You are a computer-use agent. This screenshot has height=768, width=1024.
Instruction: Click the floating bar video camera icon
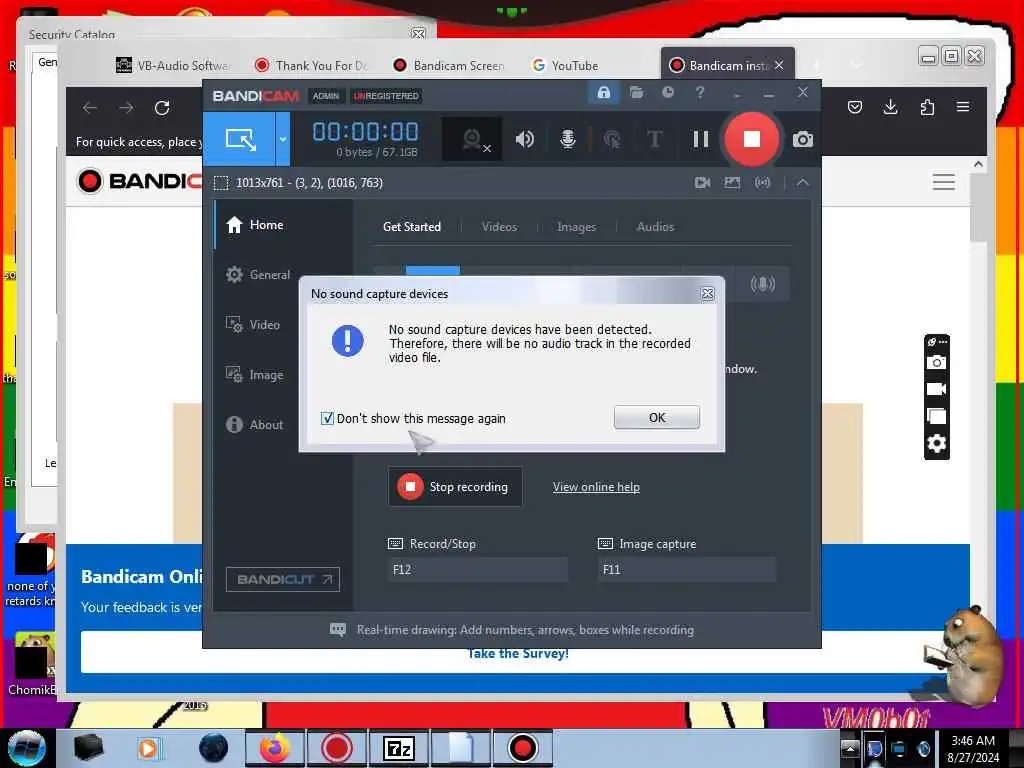(x=936, y=390)
